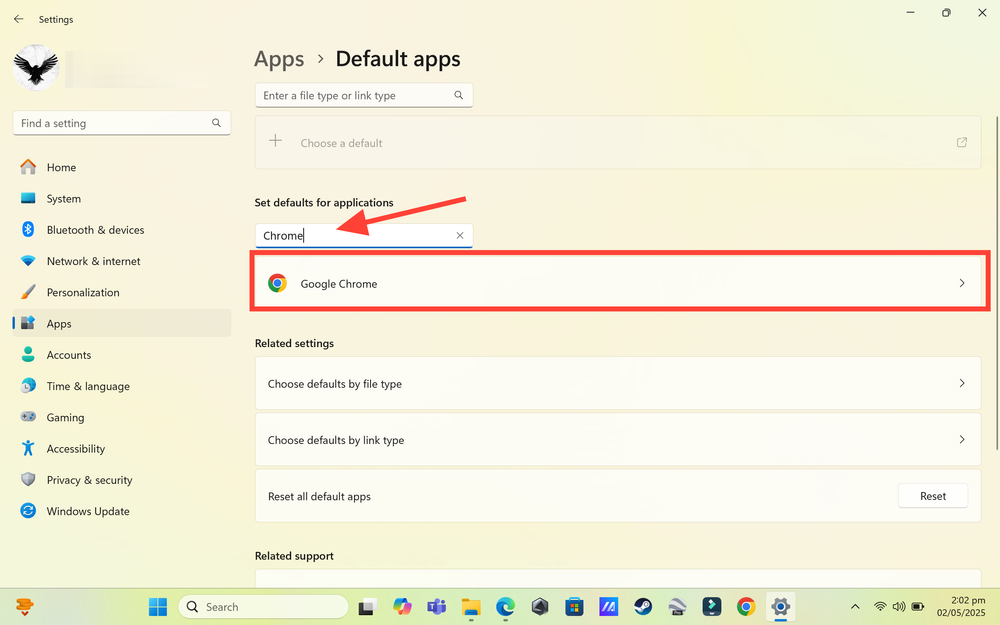Open the dark teal arrow app on taskbar

tap(712, 607)
